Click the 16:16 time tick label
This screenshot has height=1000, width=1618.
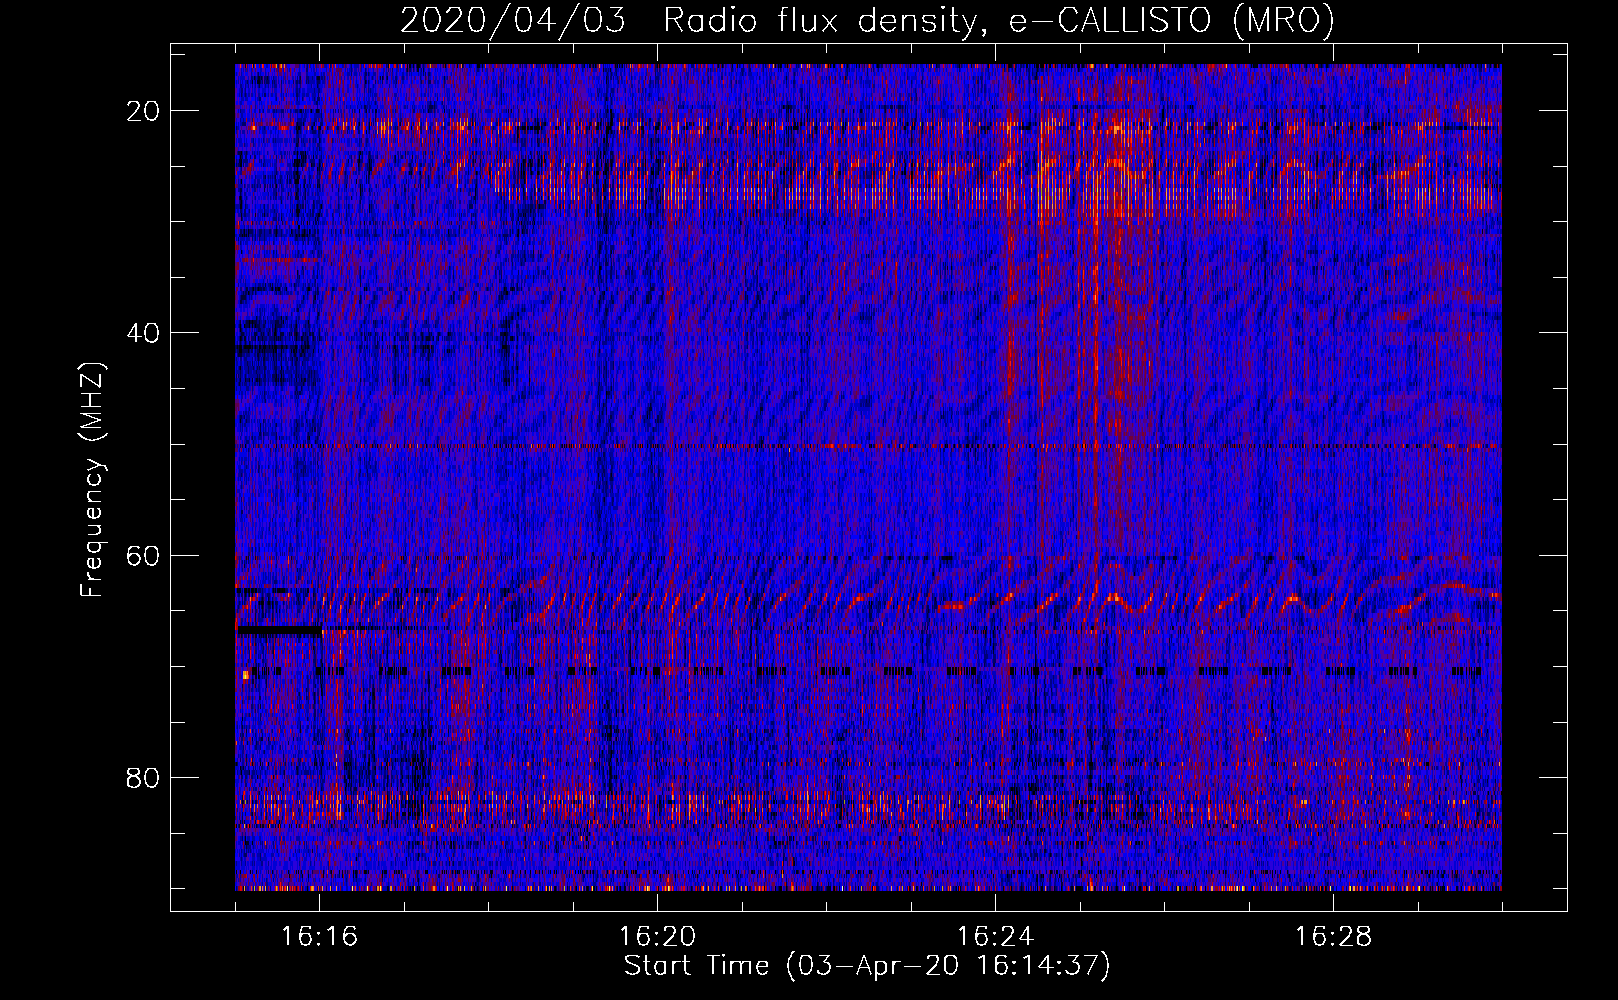[x=319, y=937]
